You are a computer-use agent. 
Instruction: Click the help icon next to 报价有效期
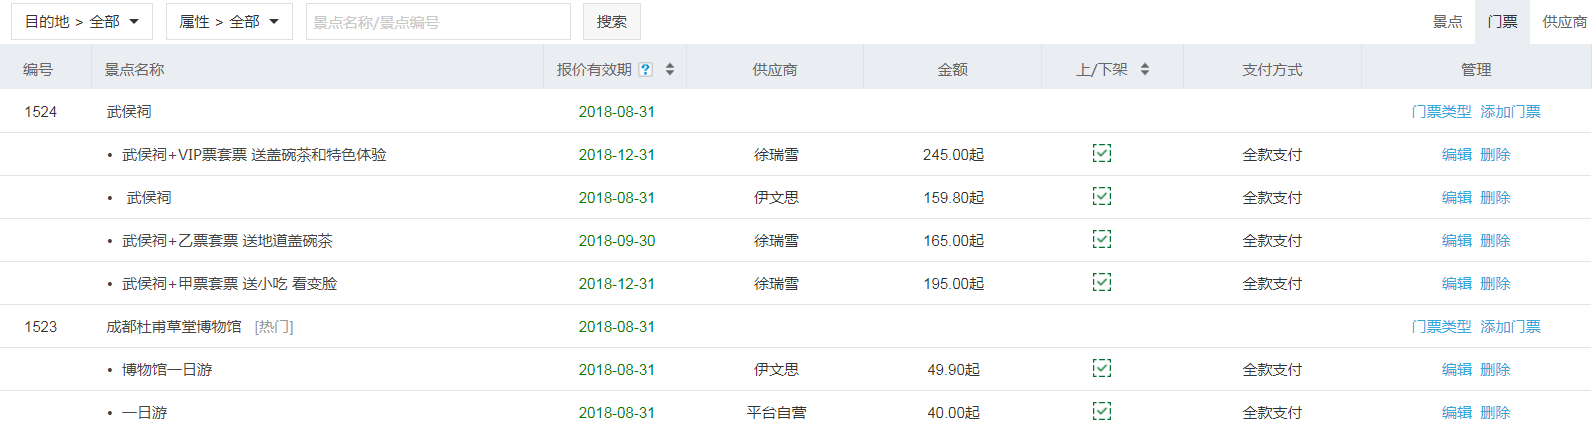(646, 69)
